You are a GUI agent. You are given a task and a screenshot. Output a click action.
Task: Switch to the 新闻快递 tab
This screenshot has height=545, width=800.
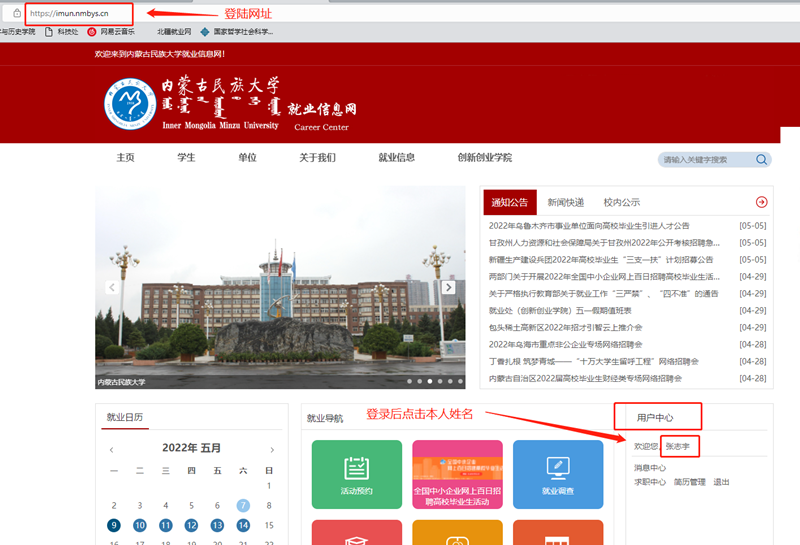[565, 203]
